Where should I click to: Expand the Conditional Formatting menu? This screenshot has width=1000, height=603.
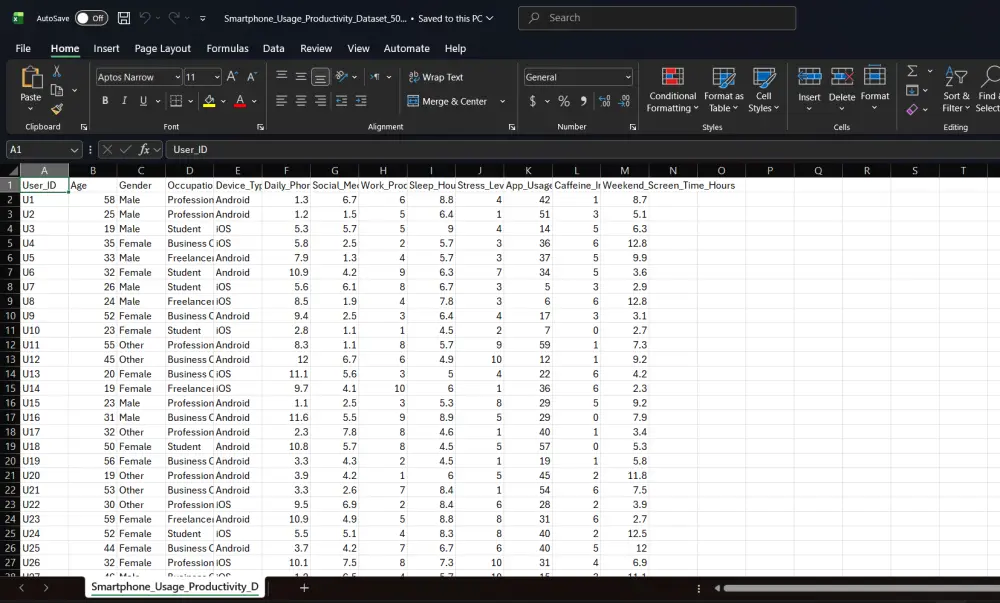tap(672, 90)
